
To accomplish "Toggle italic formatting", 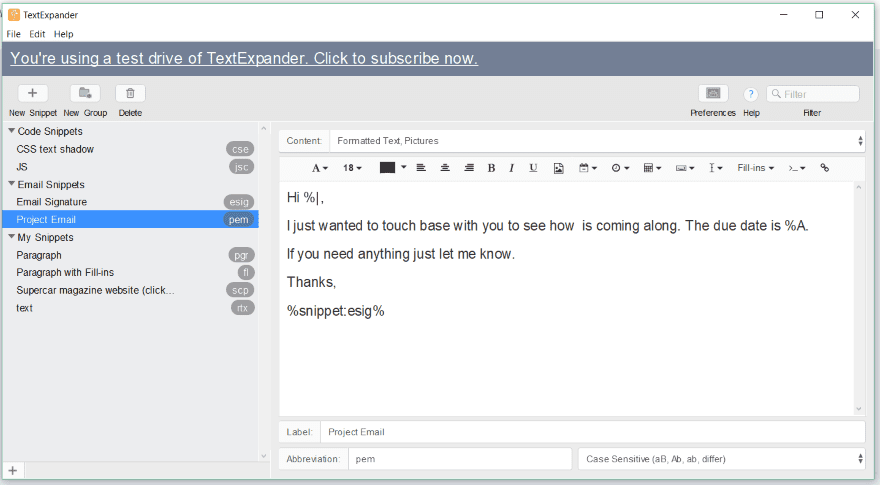I will (x=512, y=168).
